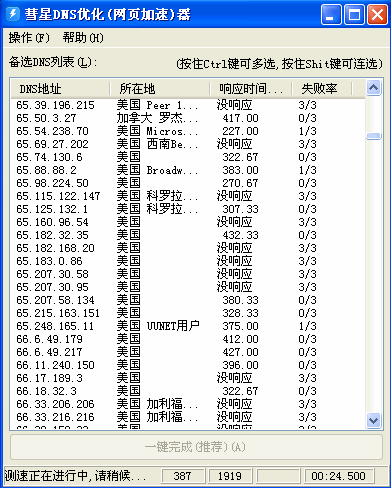The image size is (391, 488).
Task: Click status bar count 387
Action: (x=182, y=476)
